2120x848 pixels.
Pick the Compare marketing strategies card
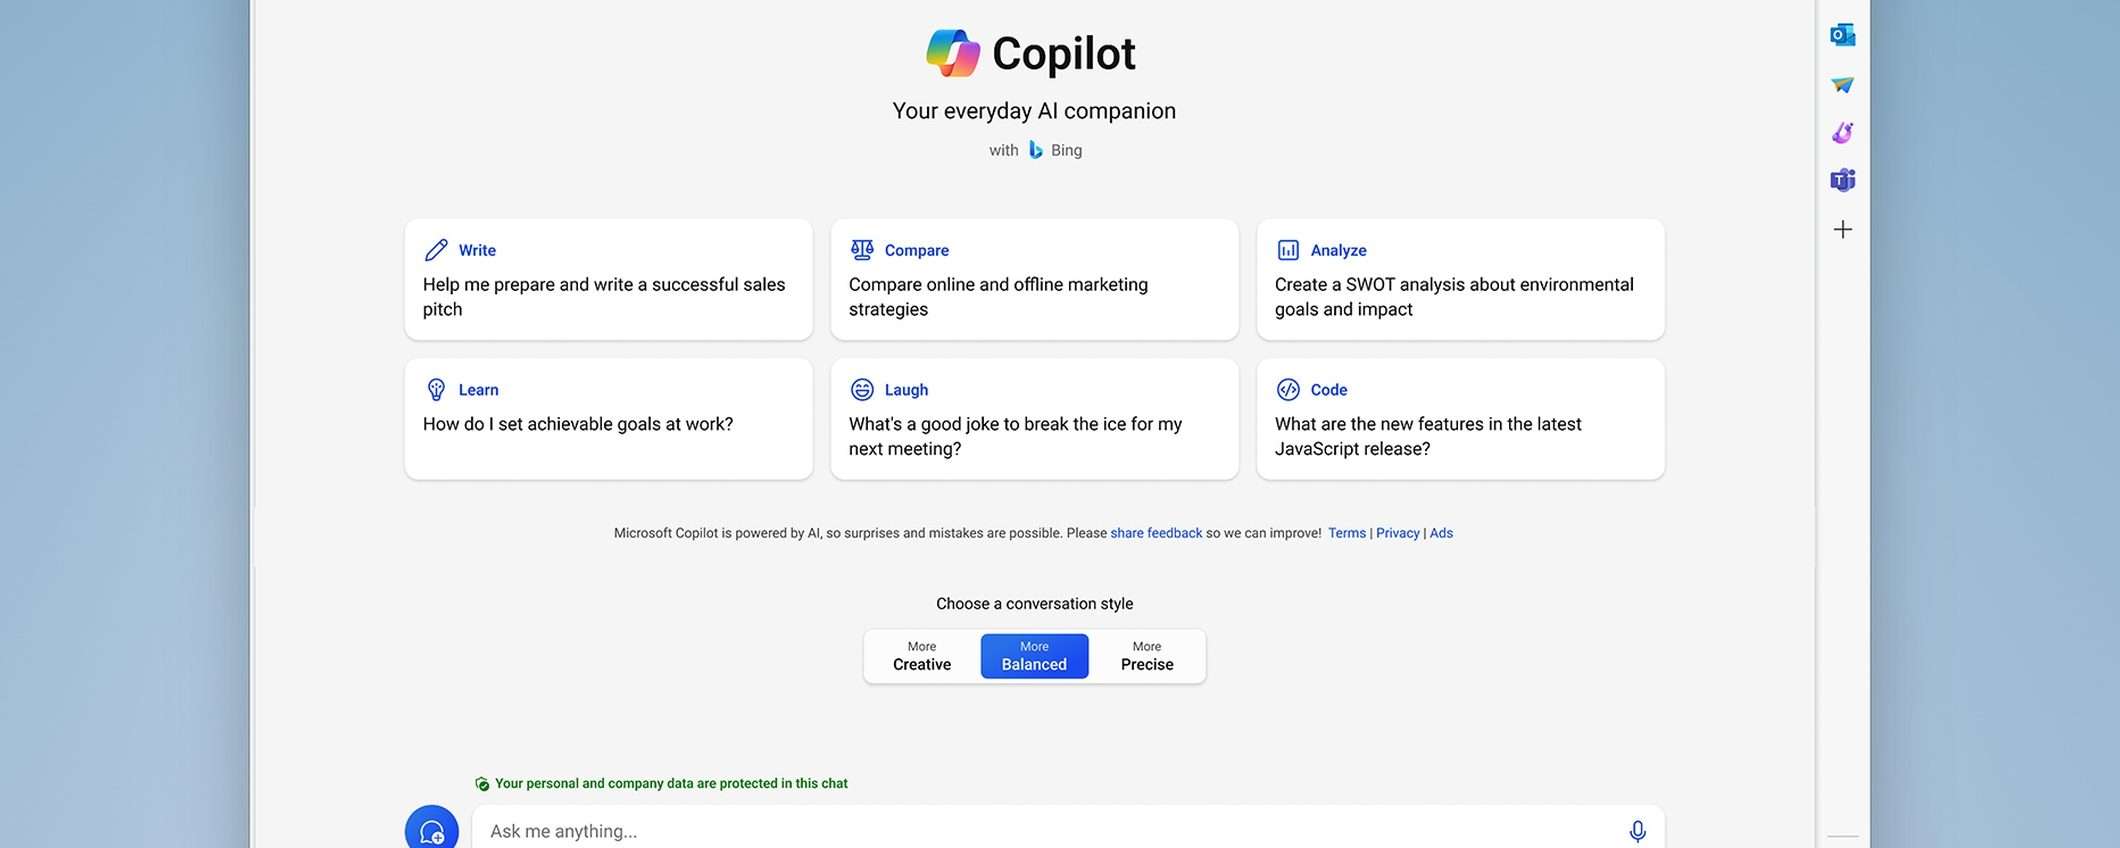click(1034, 280)
